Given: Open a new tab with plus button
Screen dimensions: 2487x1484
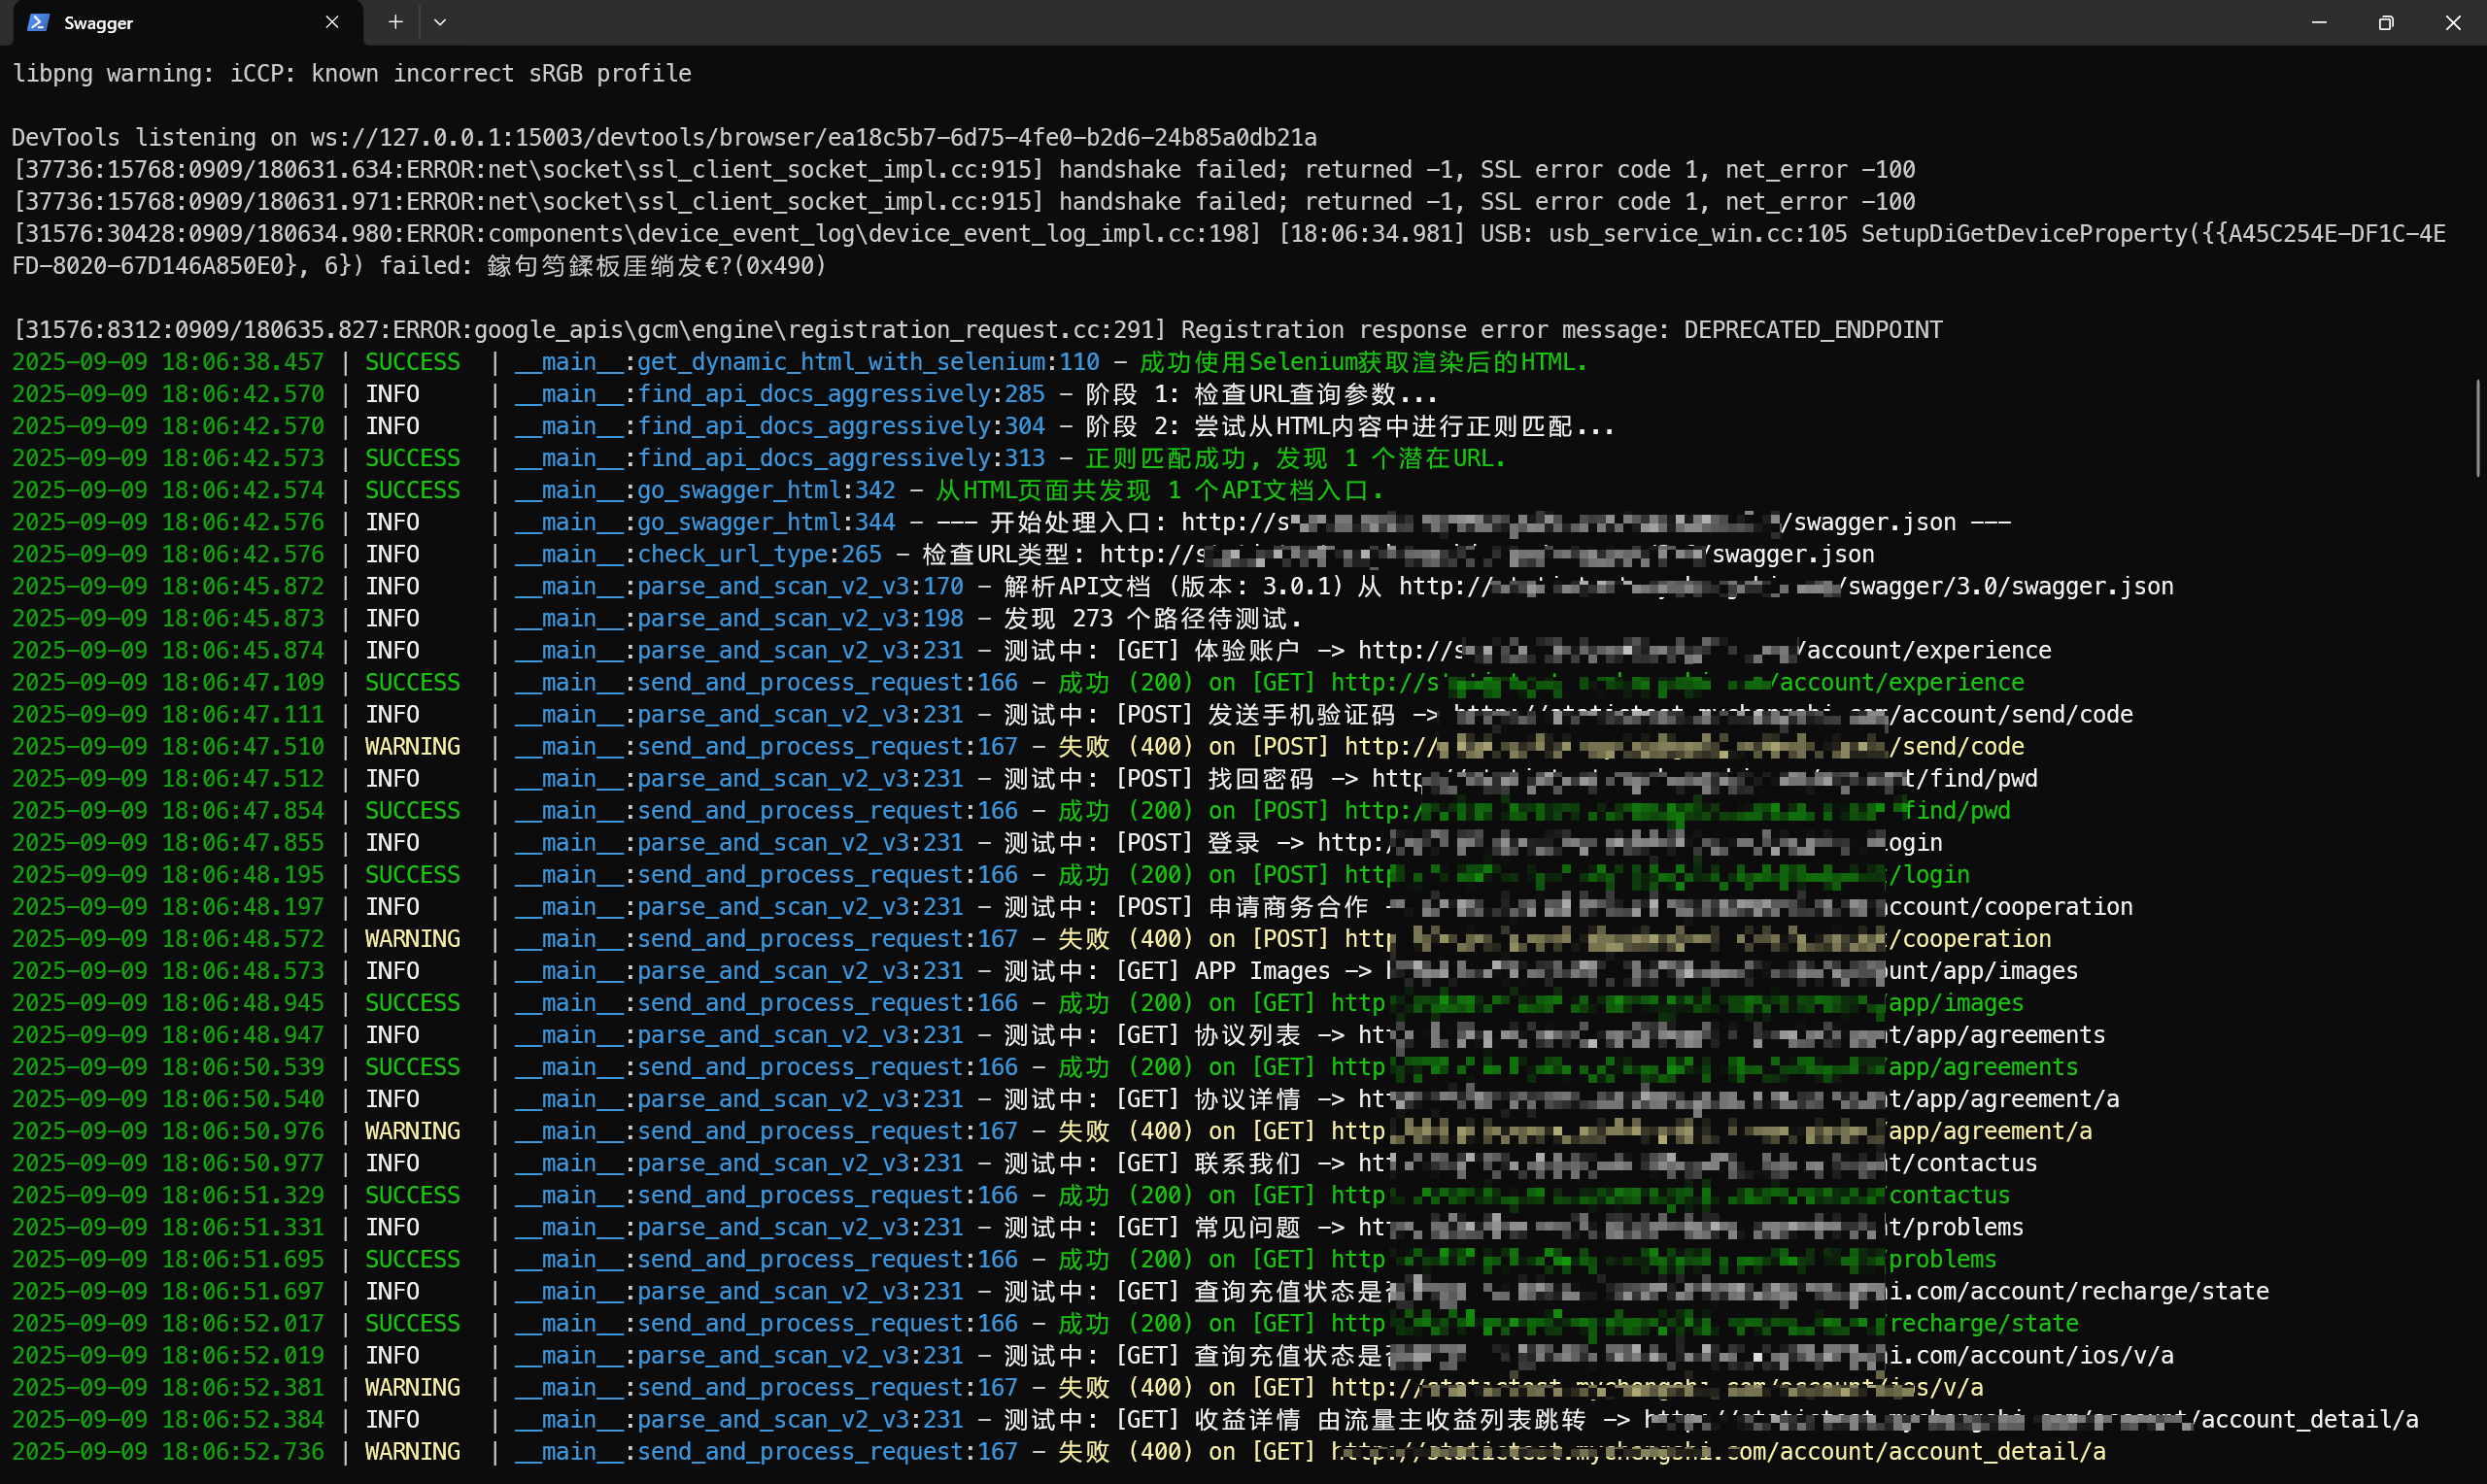Looking at the screenshot, I should click(395, 22).
